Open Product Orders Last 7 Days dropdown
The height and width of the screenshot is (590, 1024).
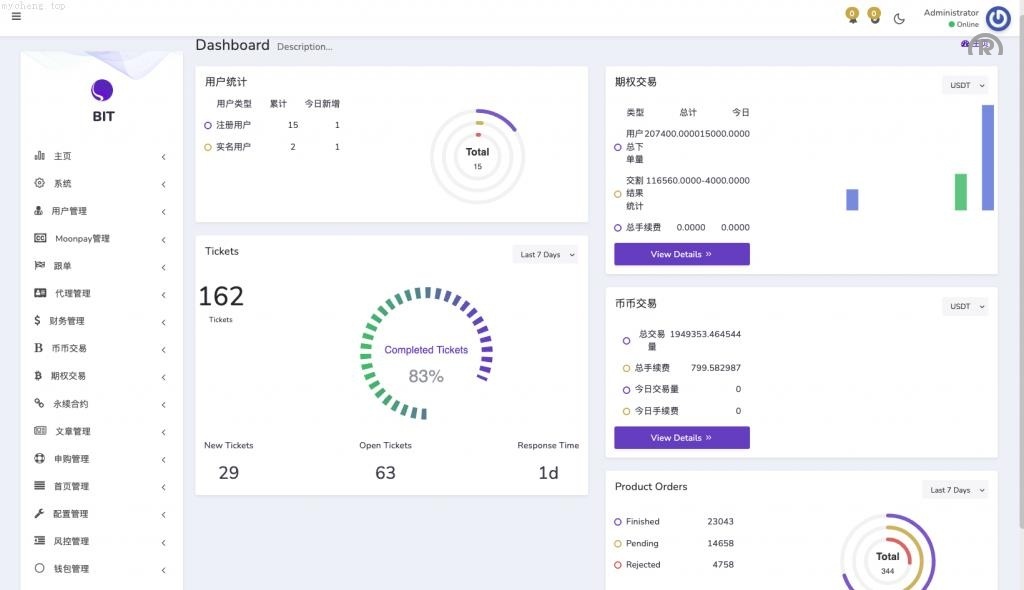(955, 490)
